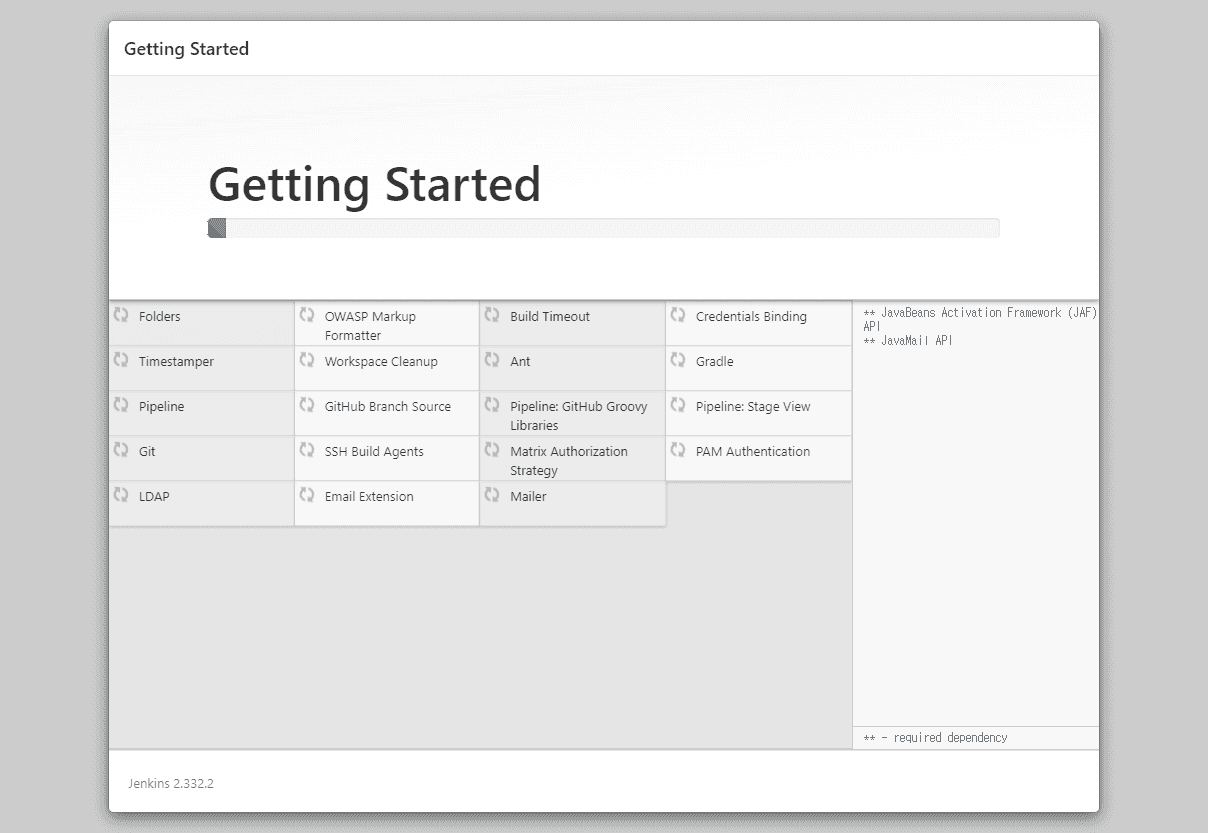Click the spinner icon next to Gradle
Screen dimensions: 1208x833
(678, 360)
